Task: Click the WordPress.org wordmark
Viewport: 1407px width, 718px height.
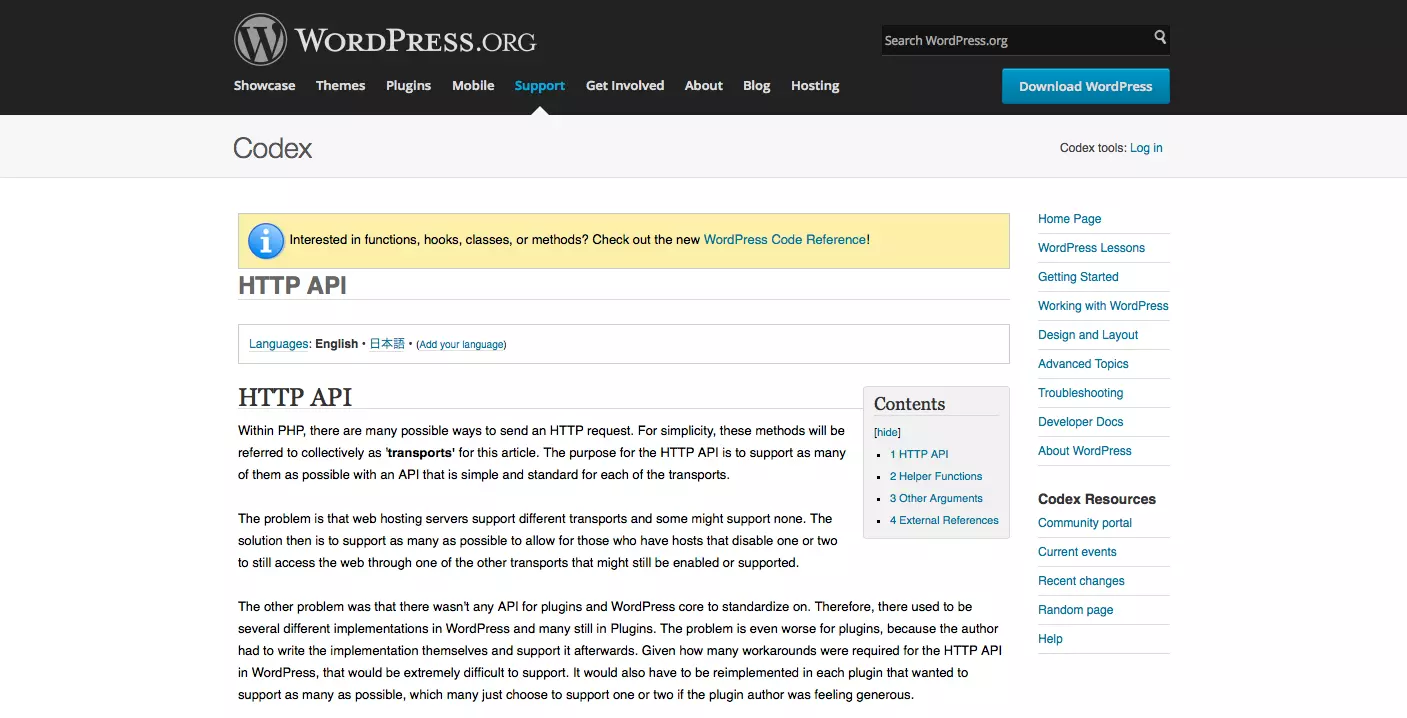Action: click(415, 41)
